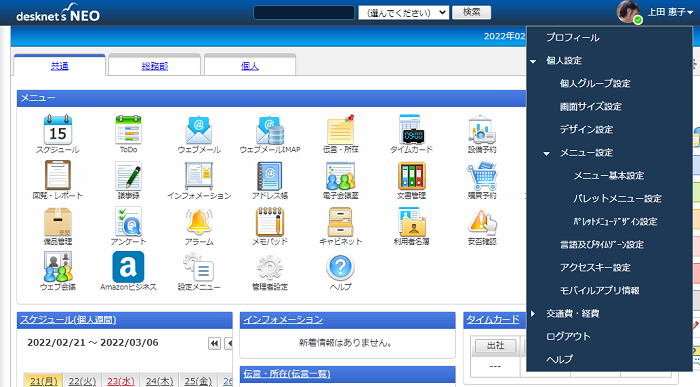Open the ToDo list icon
Image resolution: width=700 pixels, height=387 pixels.
128,130
